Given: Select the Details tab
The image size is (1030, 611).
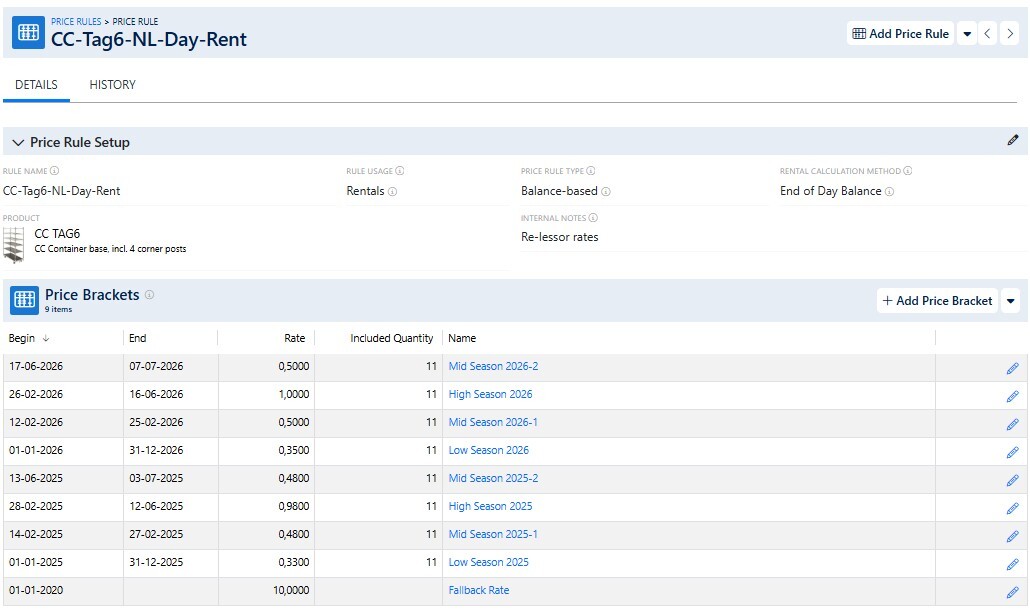Looking at the screenshot, I should [36, 85].
